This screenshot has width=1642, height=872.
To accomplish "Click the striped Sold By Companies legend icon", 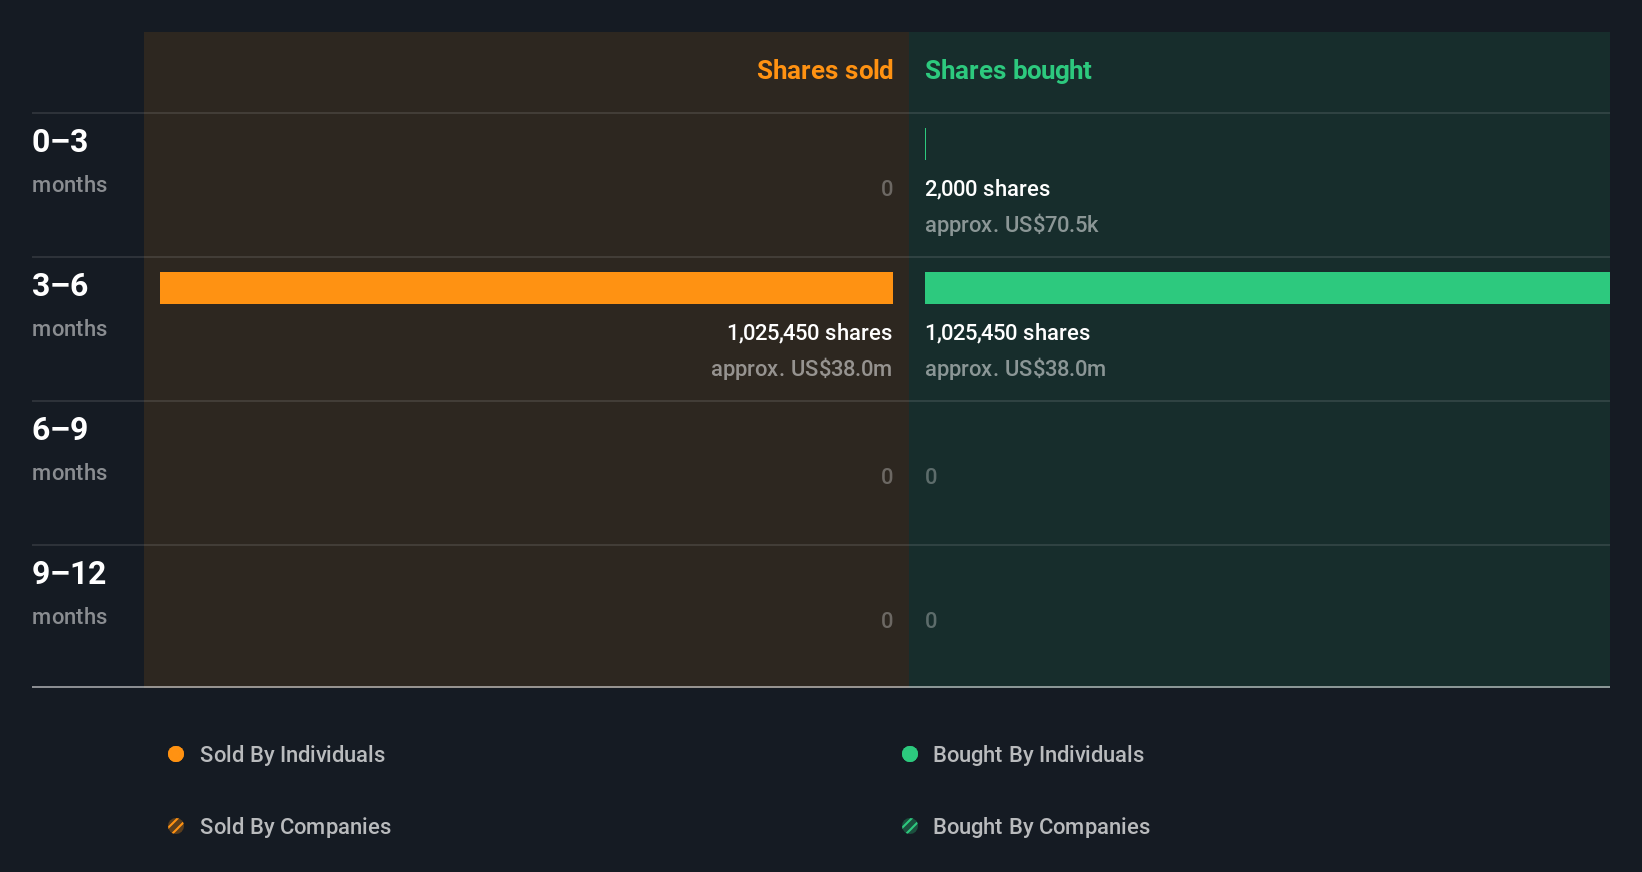I will (x=176, y=826).
